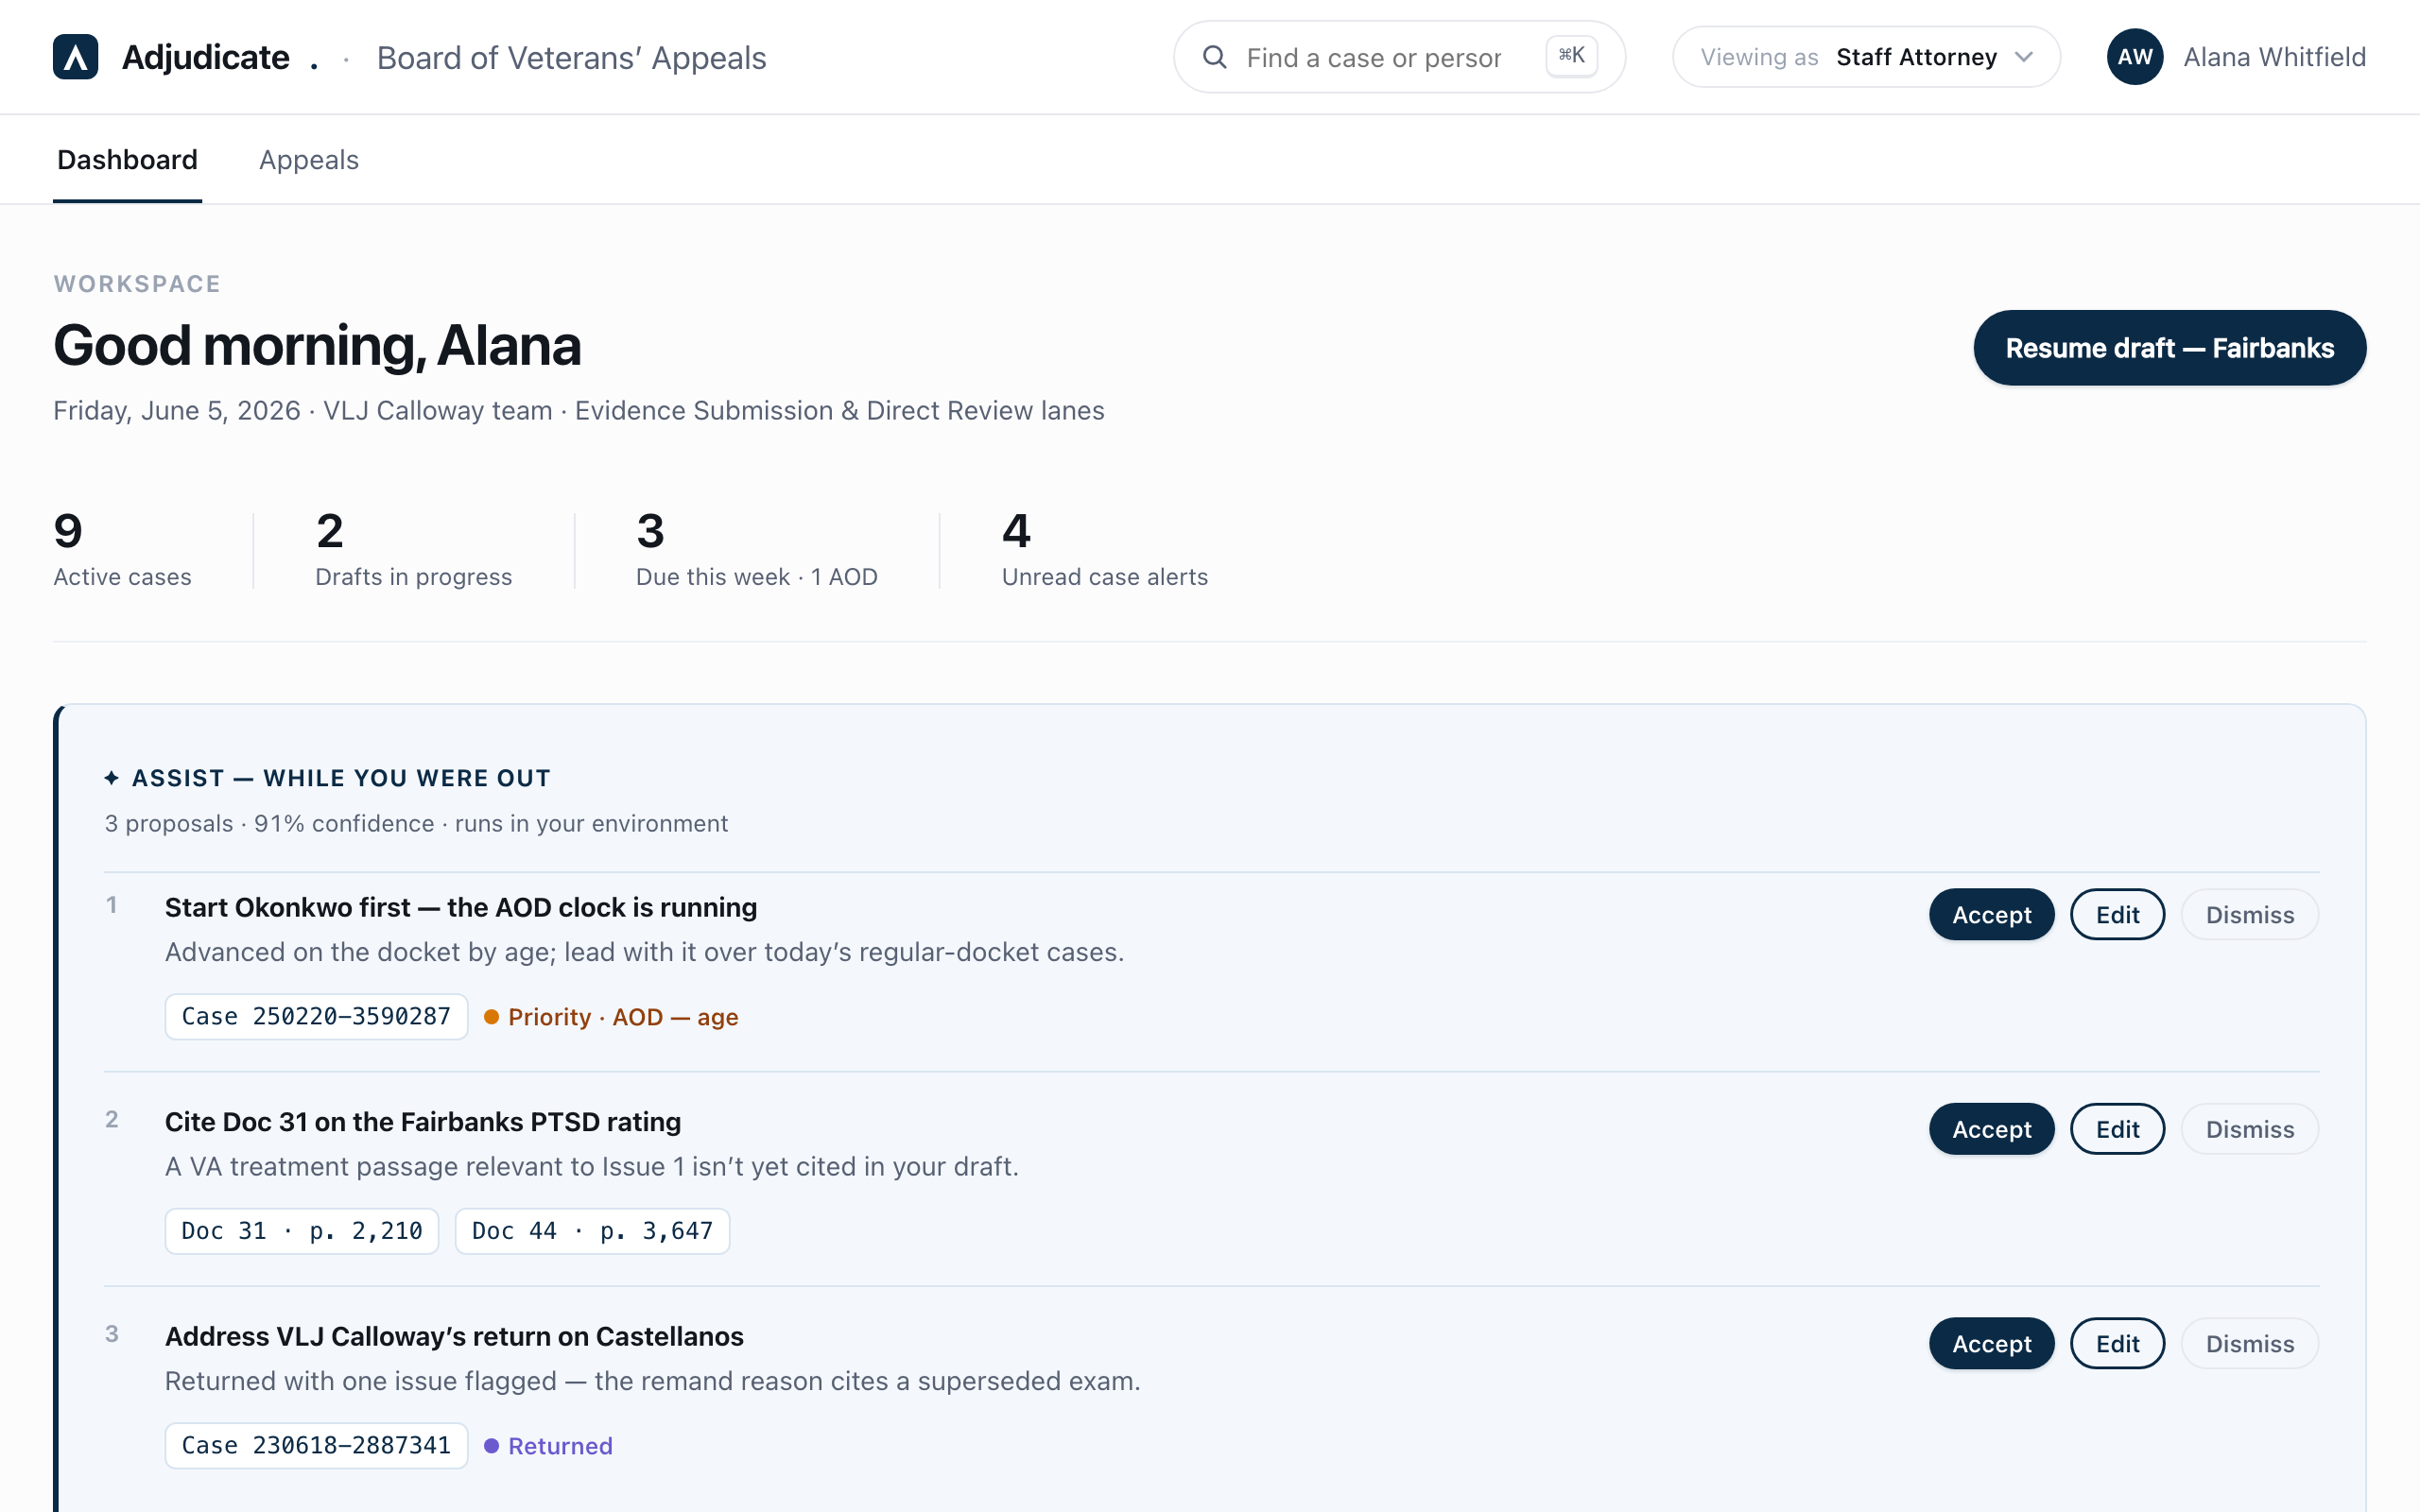
Task: Click proposal title Start Okonkwo first
Action: tap(460, 907)
